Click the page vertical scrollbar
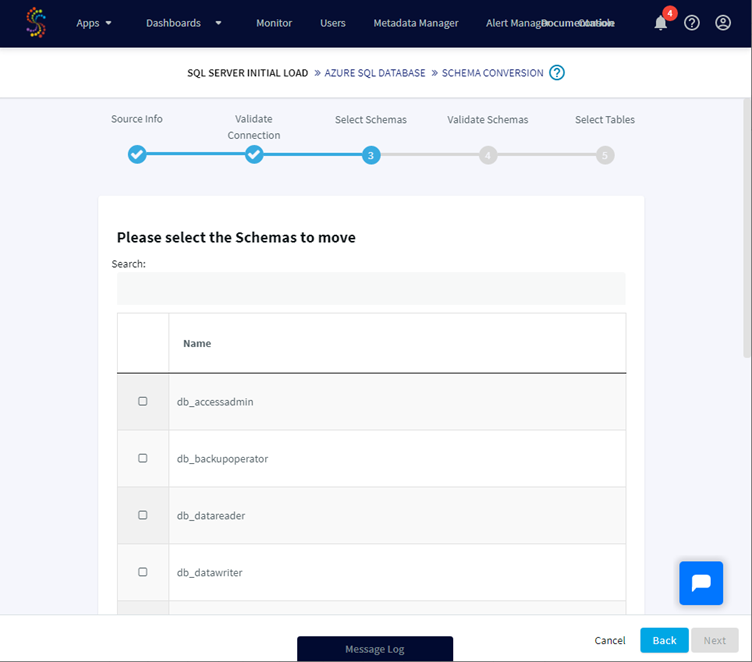752x662 pixels. click(x=747, y=228)
